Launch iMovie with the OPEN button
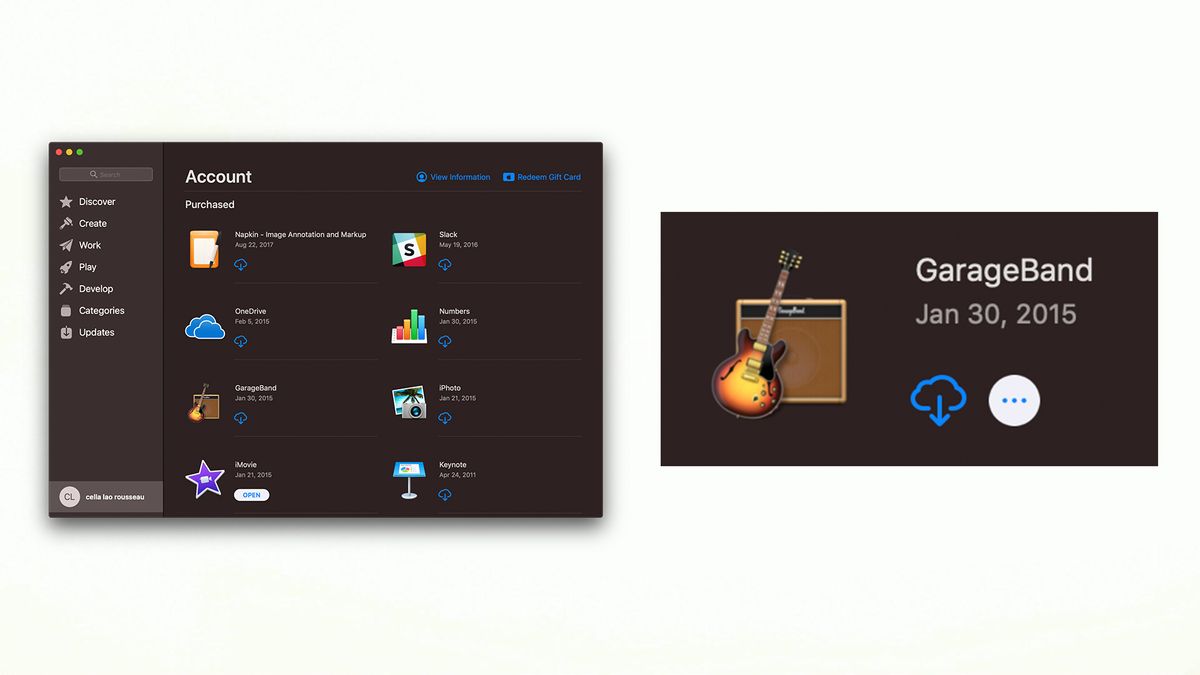Viewport: 1200px width, 675px height. [x=251, y=494]
